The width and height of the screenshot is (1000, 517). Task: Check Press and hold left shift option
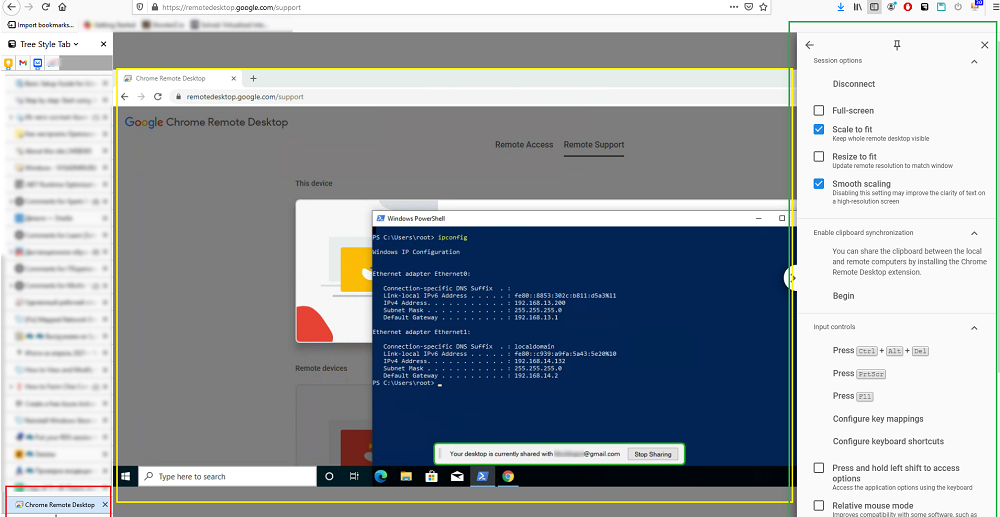point(819,468)
